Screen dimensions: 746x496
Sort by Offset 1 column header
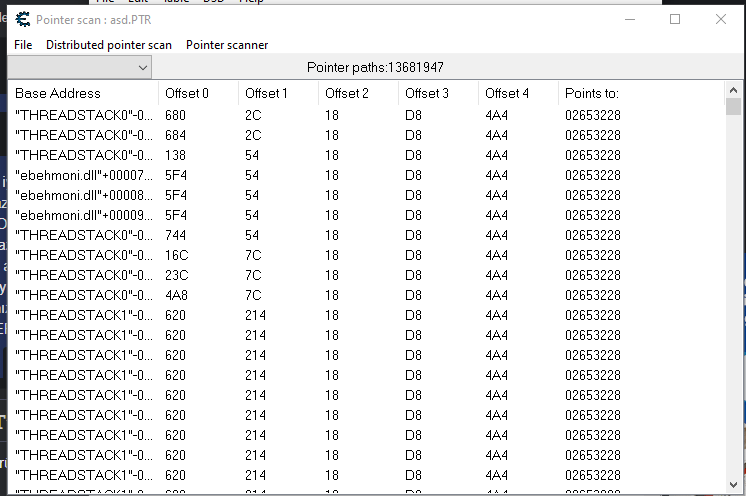pyautogui.click(x=278, y=93)
